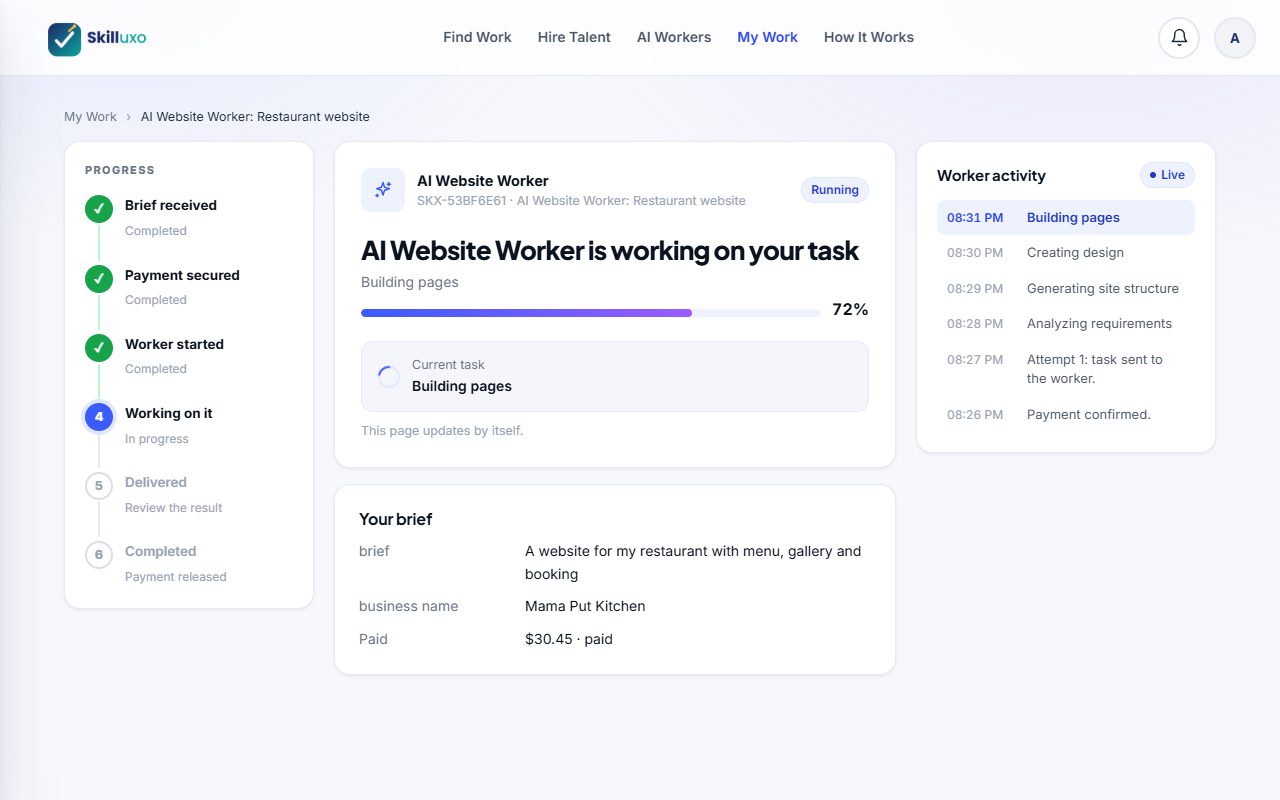Click "This page updates by itself." note
1280x800 pixels.
click(x=442, y=431)
